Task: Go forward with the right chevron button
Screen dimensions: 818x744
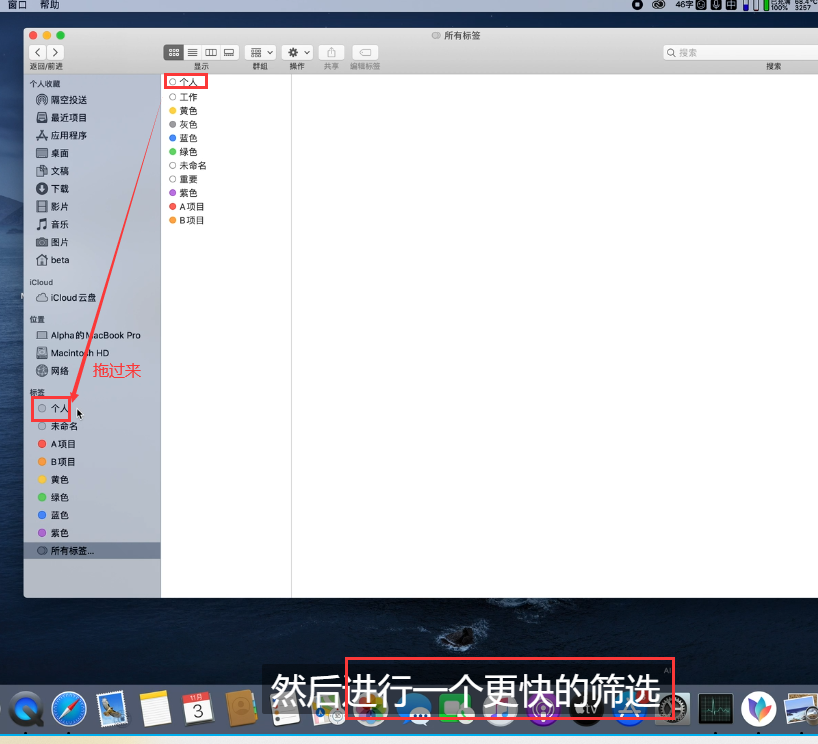Action: (55, 52)
